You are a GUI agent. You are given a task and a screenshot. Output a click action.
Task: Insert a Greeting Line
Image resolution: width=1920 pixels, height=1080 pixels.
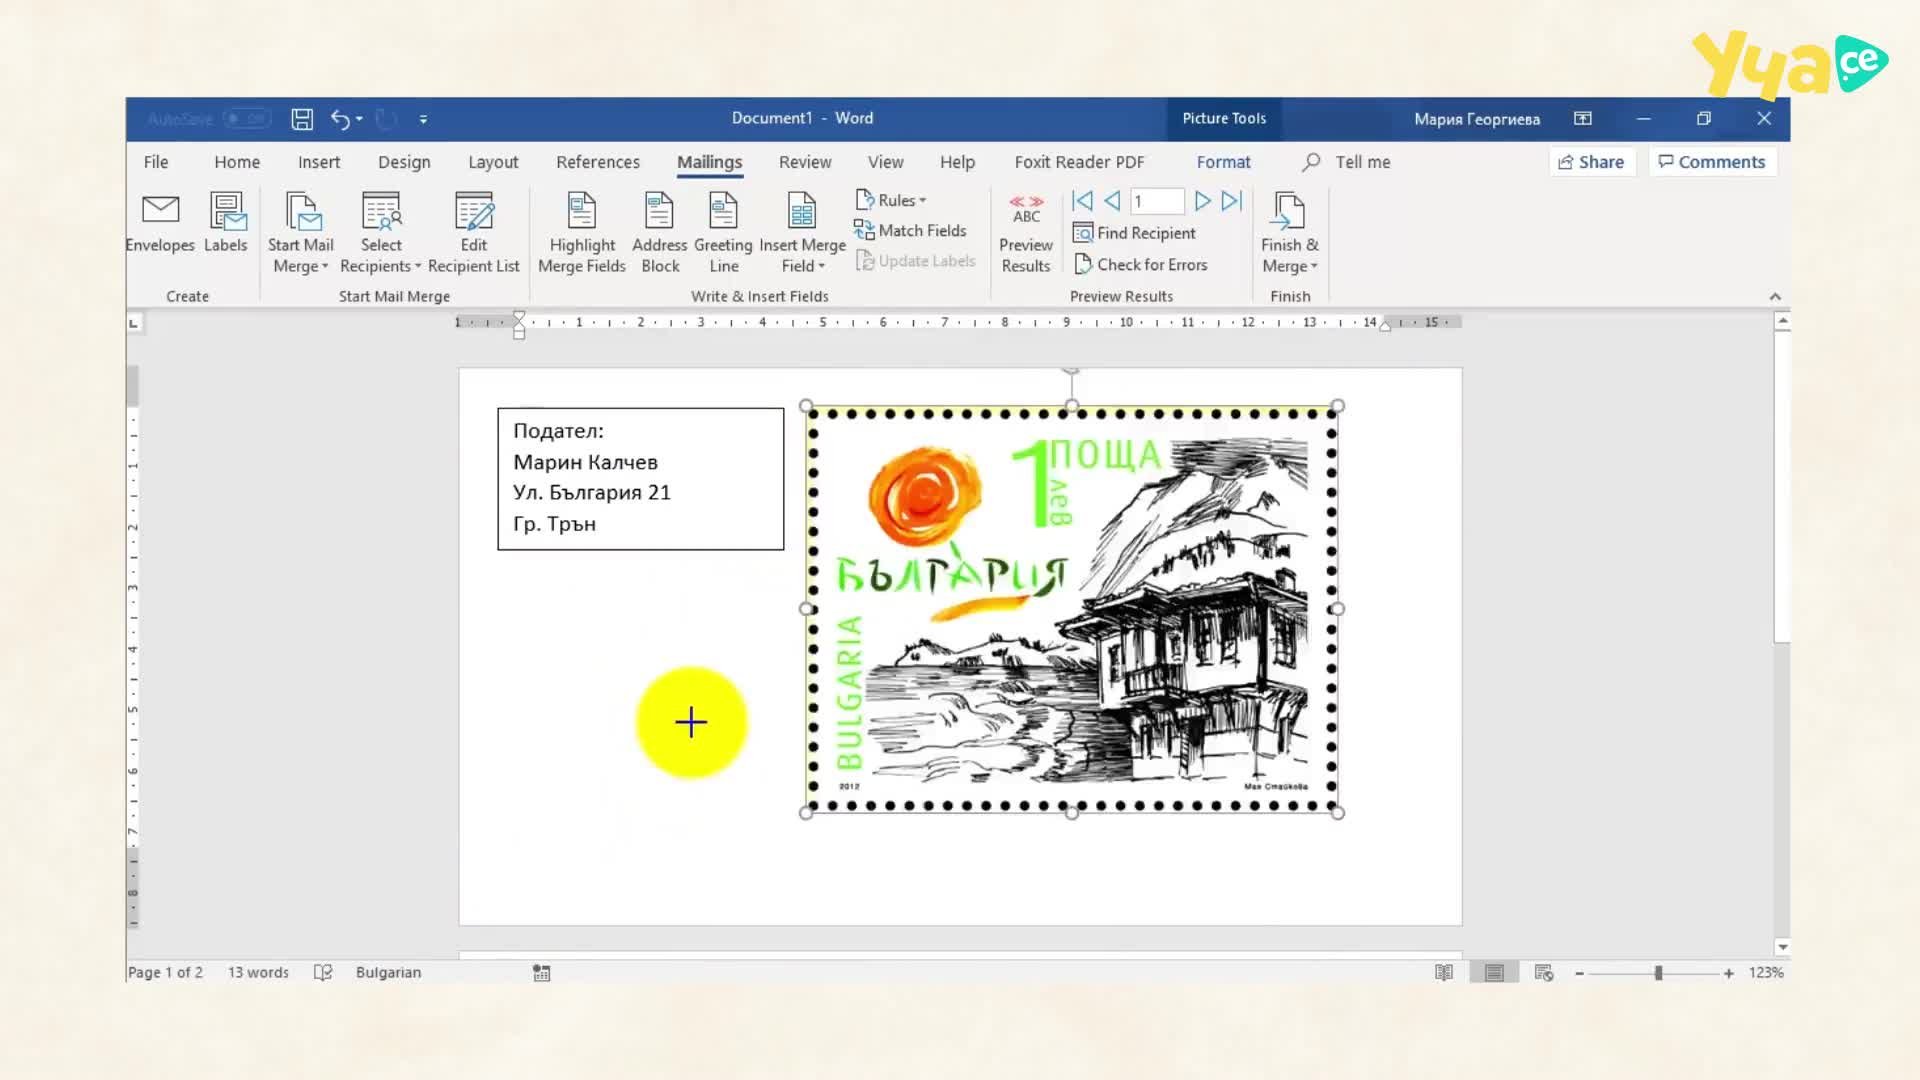click(723, 233)
